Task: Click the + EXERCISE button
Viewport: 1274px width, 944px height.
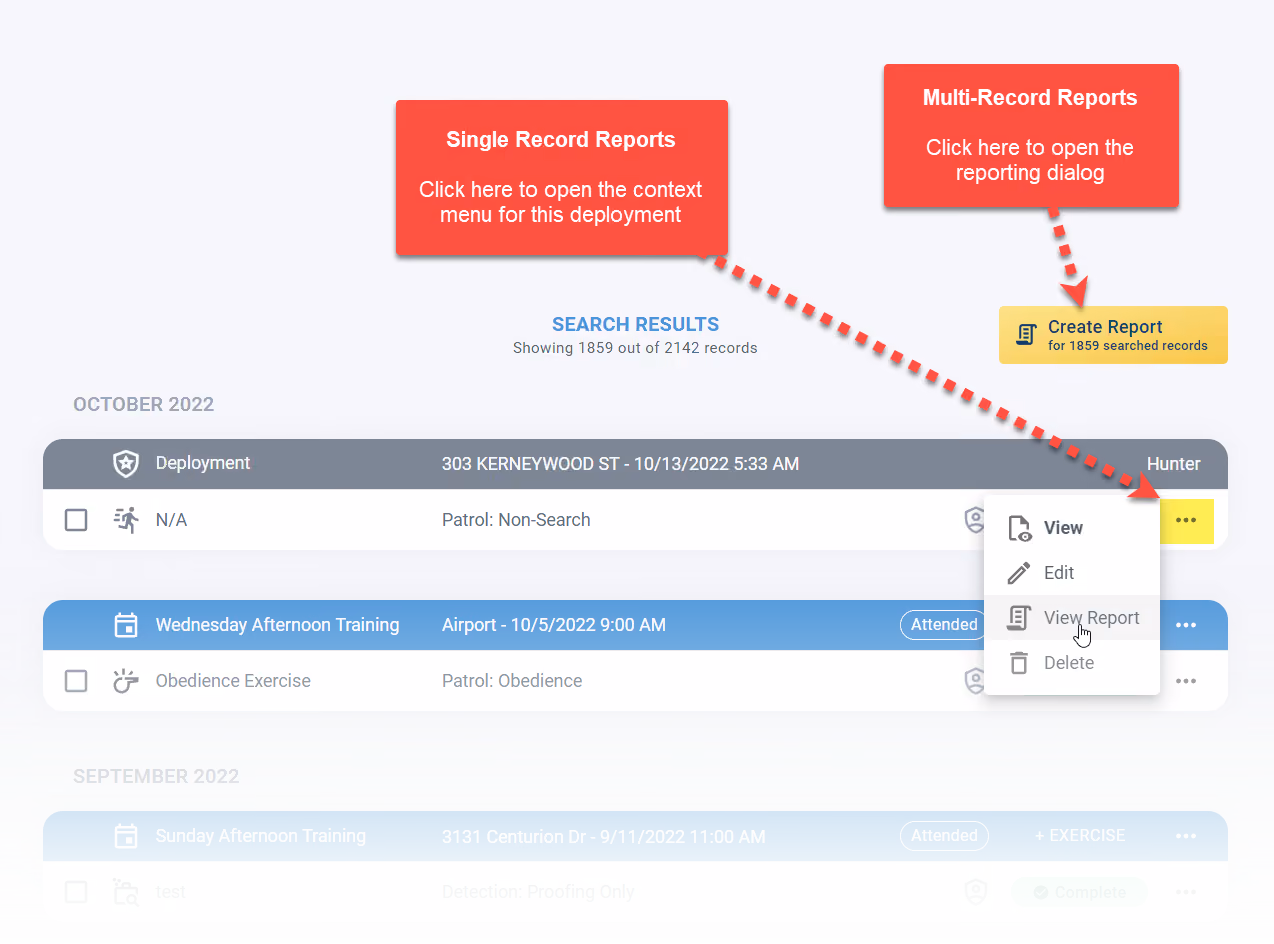Action: click(x=1079, y=836)
